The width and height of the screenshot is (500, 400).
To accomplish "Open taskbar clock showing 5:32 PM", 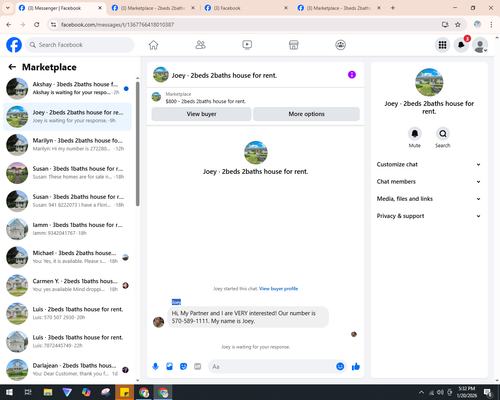I will [x=466, y=392].
